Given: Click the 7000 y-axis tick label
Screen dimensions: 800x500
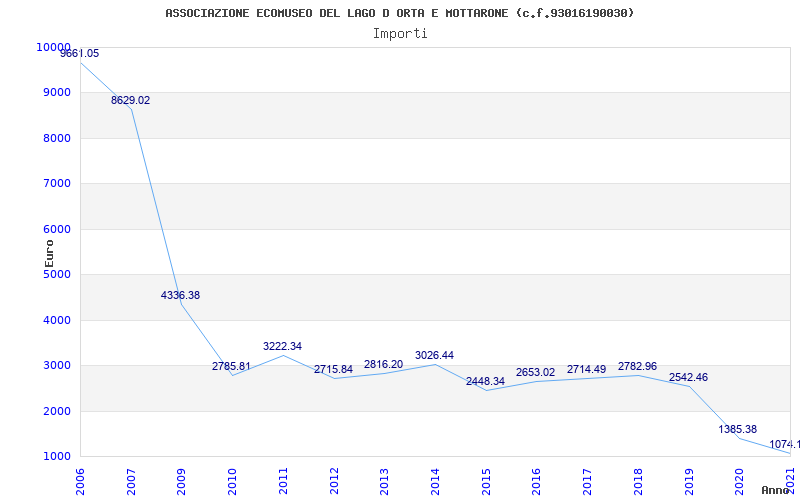Looking at the screenshot, I should pos(57,184).
